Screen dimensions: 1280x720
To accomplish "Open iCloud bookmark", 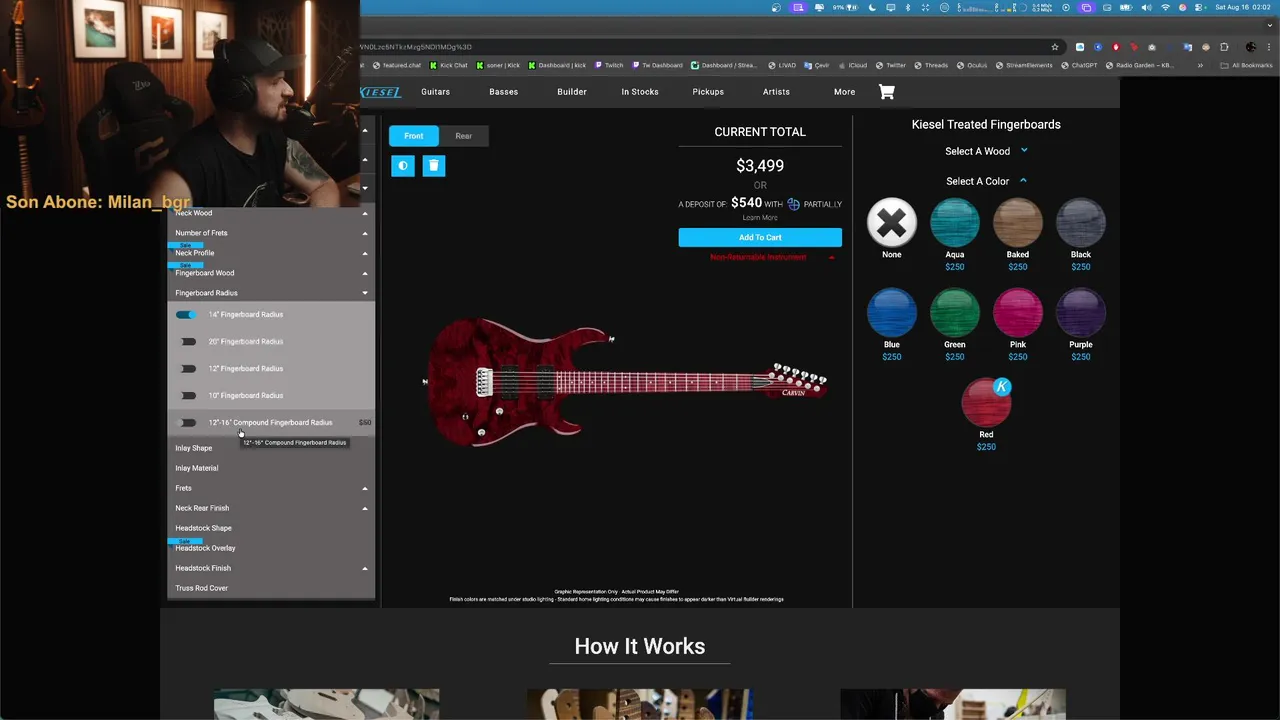I will point(852,65).
